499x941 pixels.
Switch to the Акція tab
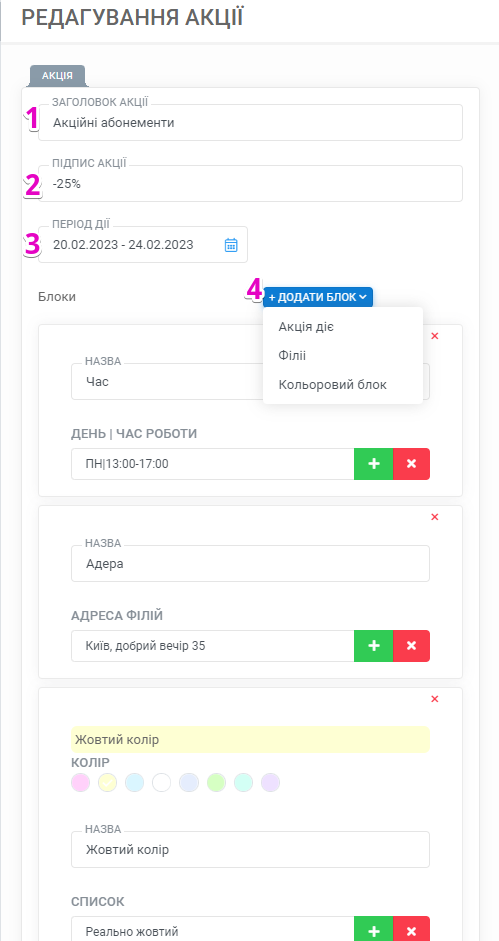point(57,76)
